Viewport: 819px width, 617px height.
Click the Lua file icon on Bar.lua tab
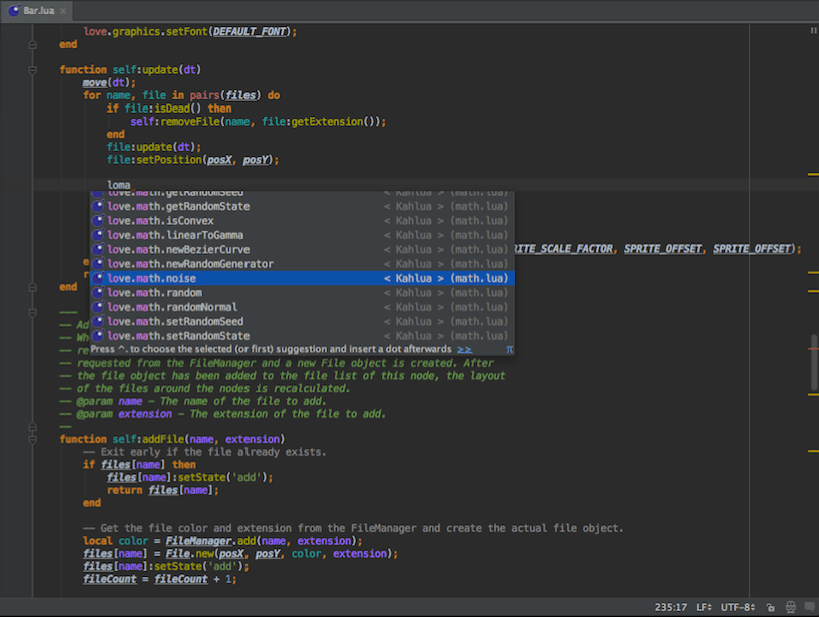click(x=14, y=10)
